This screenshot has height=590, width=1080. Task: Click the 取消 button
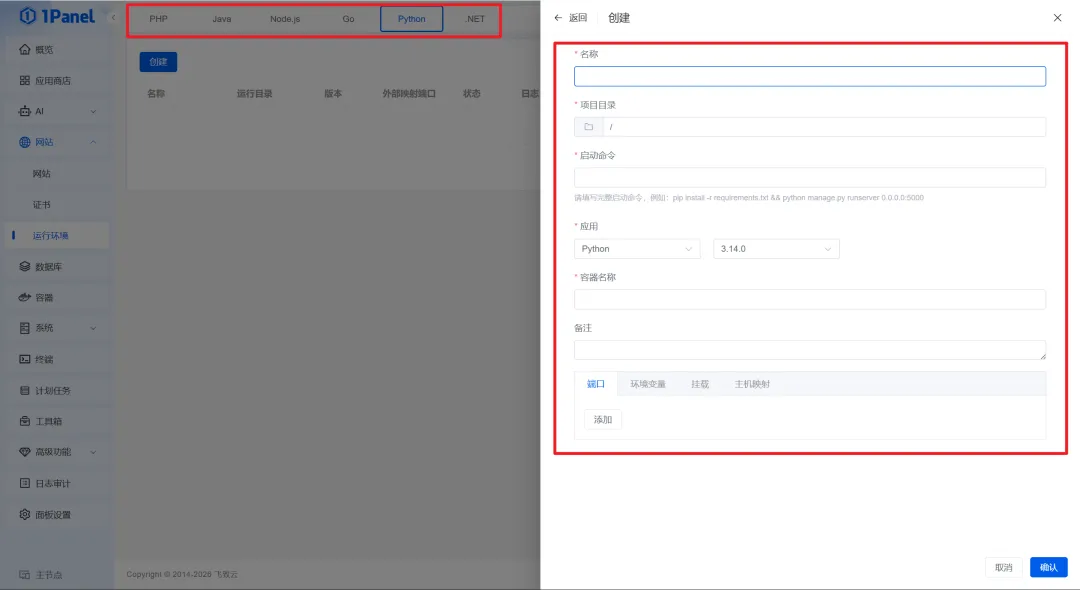[x=1004, y=567]
